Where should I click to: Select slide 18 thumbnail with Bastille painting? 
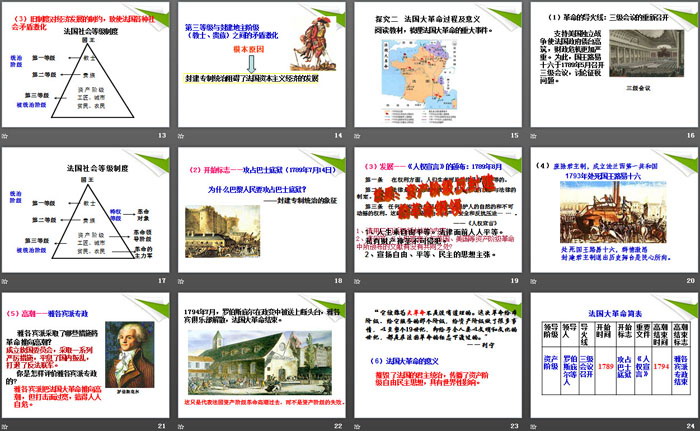(262, 210)
